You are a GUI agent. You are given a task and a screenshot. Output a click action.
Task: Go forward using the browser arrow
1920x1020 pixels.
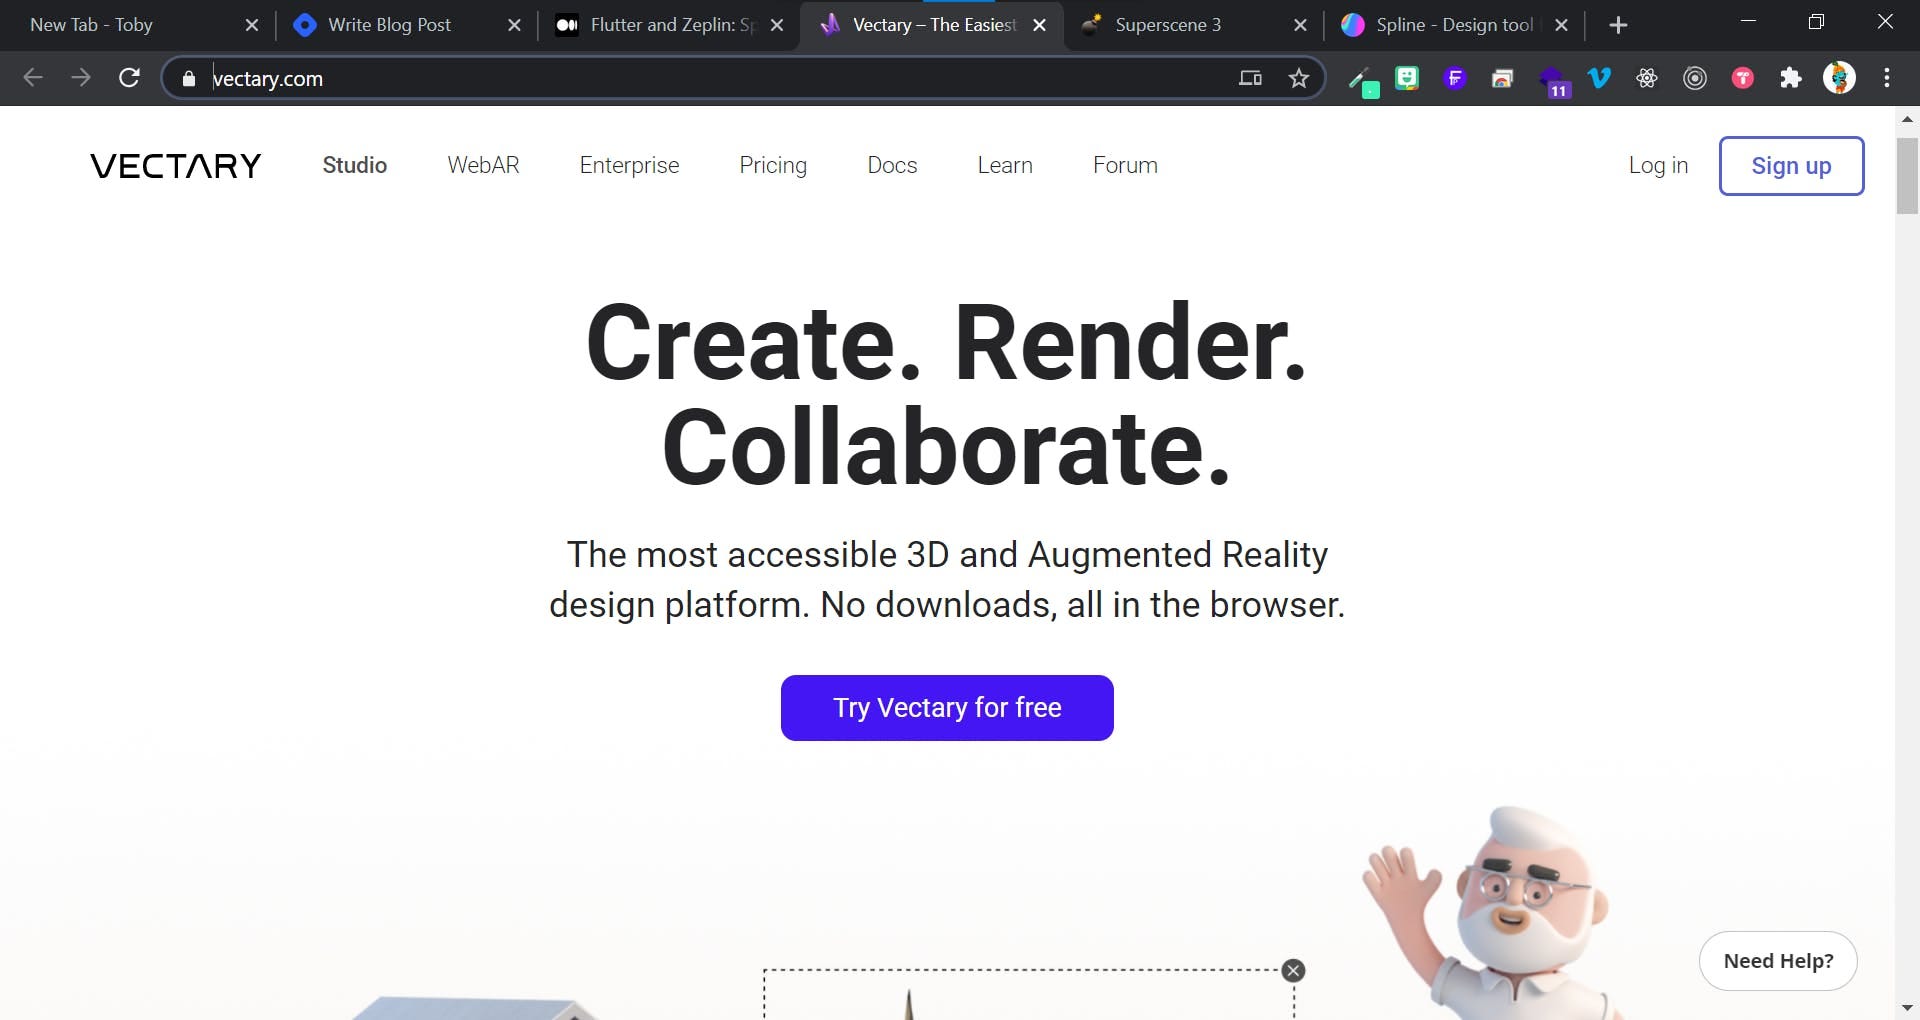(x=81, y=78)
